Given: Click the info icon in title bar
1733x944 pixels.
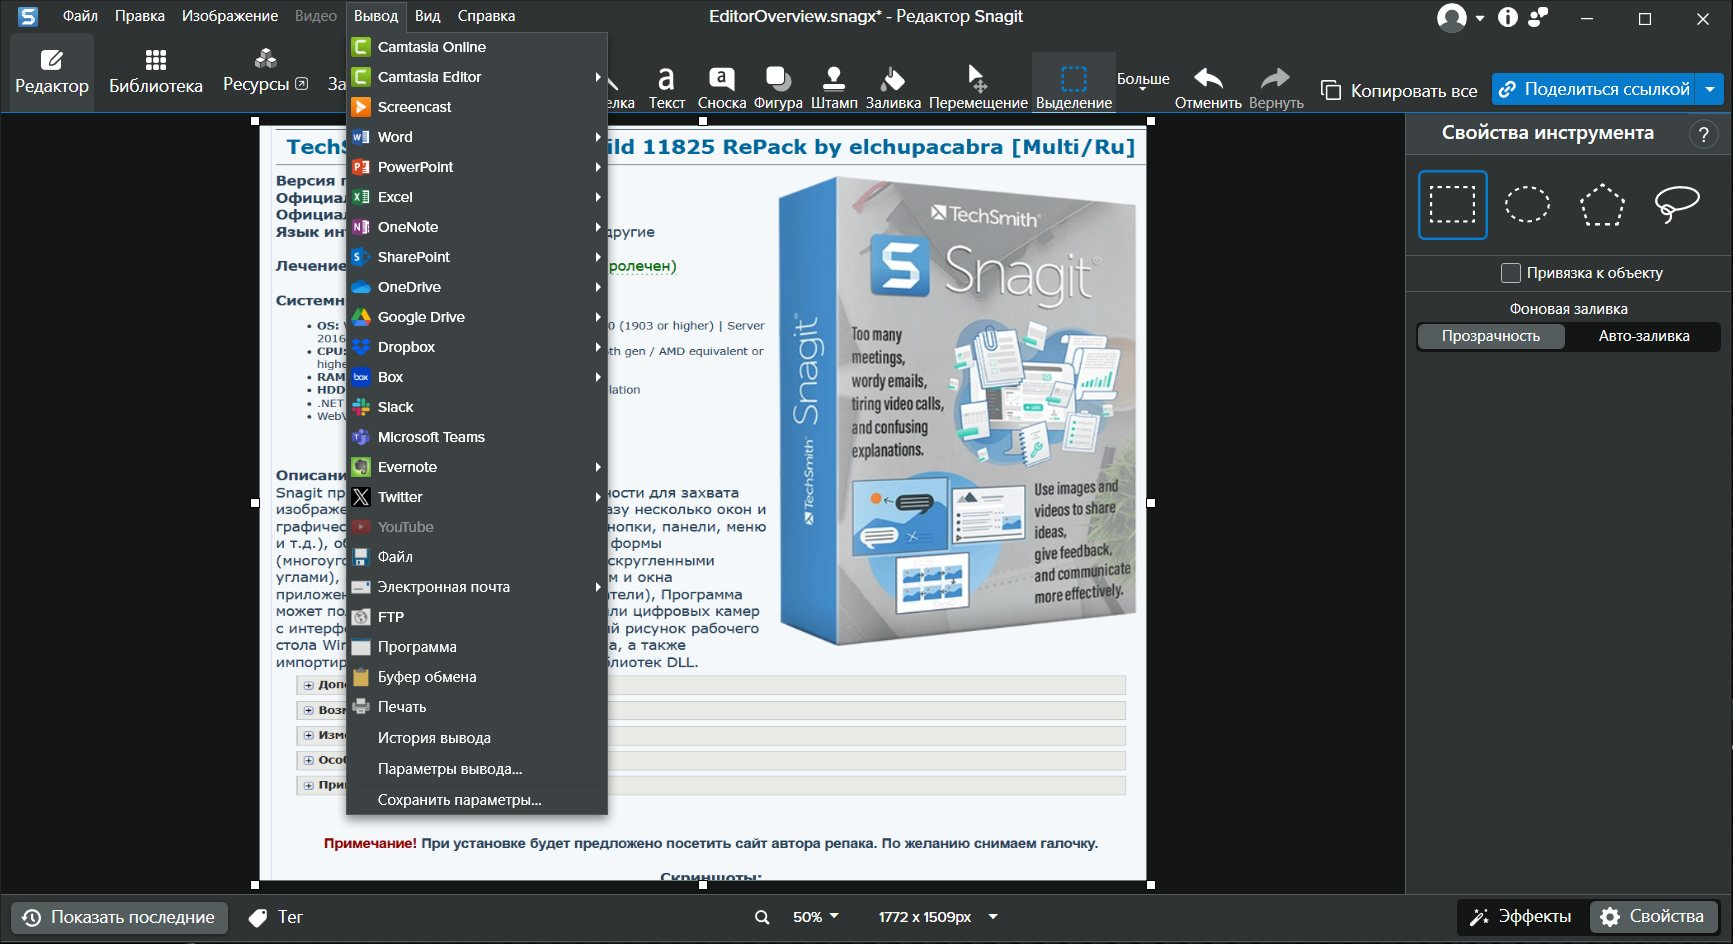Looking at the screenshot, I should tap(1507, 17).
